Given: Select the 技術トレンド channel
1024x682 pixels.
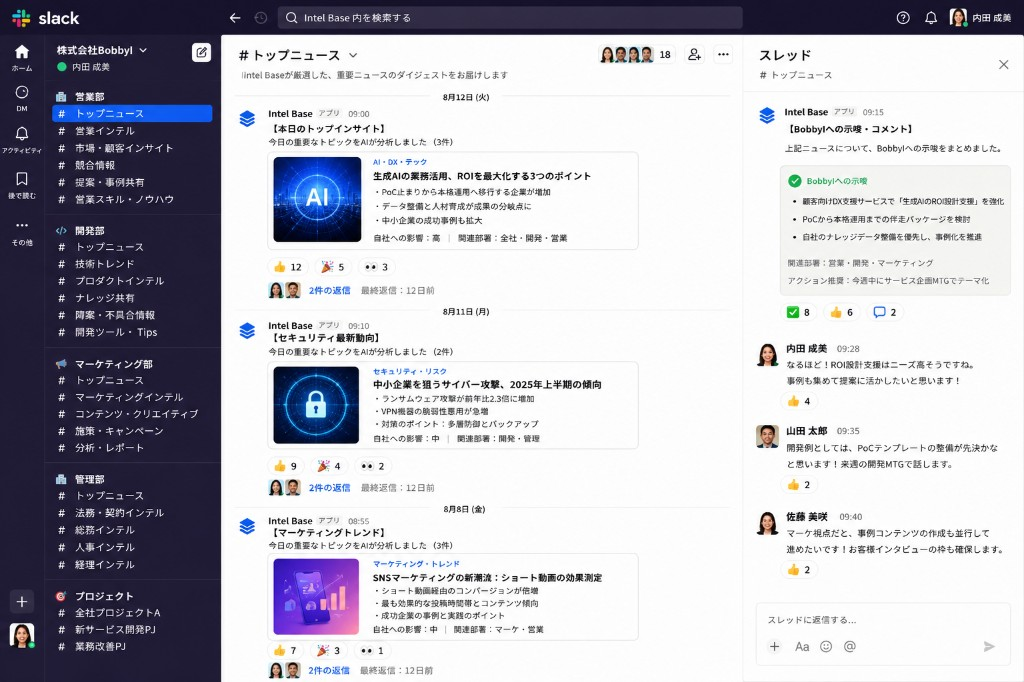Looking at the screenshot, I should tap(132, 264).
